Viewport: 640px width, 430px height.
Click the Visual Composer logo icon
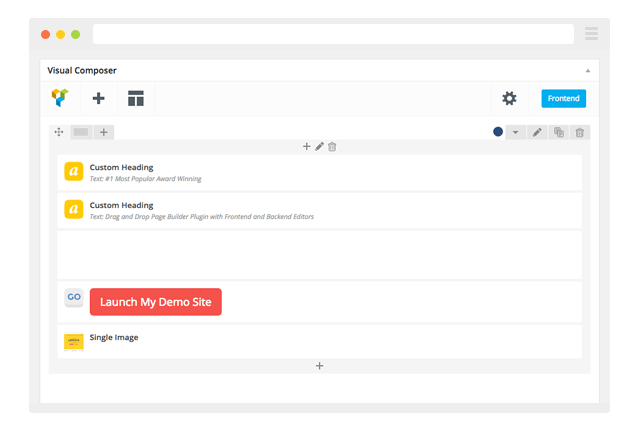pyautogui.click(x=60, y=98)
